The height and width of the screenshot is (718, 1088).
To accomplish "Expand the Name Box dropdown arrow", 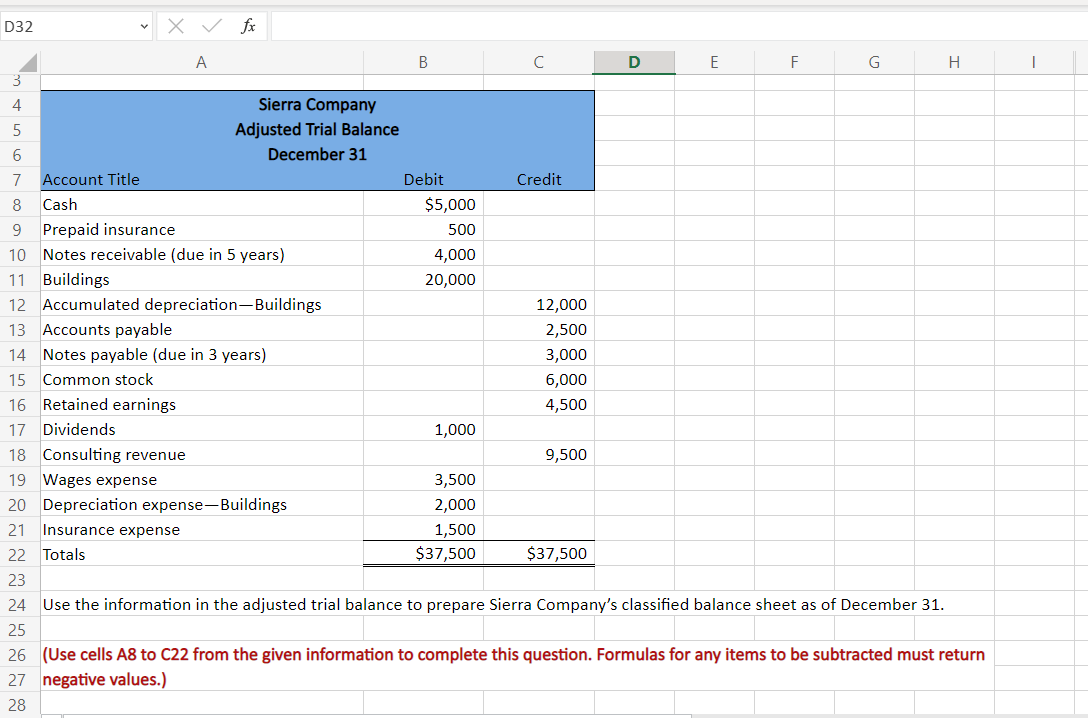I will (144, 27).
